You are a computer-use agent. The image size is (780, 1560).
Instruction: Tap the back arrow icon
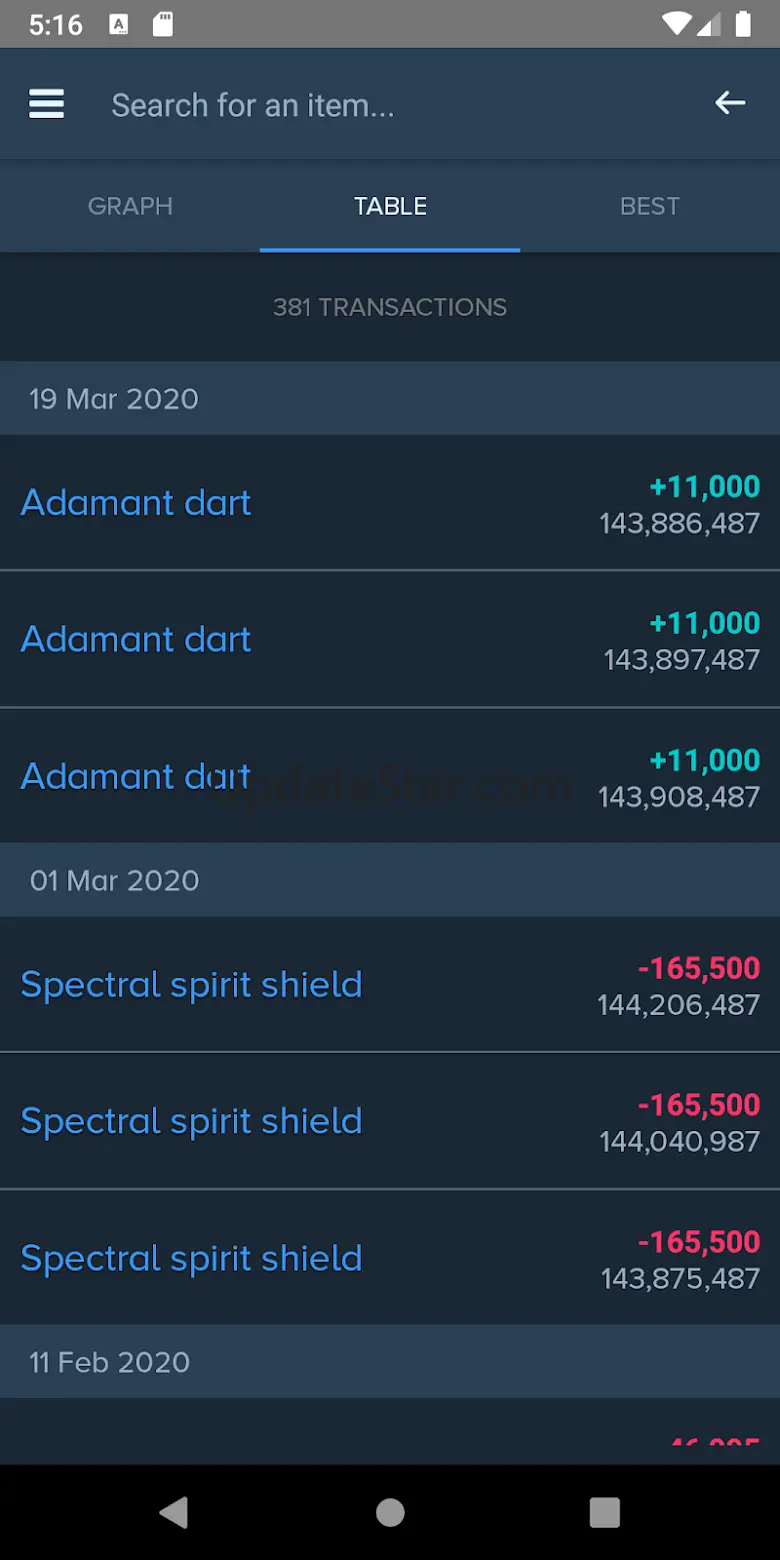pyautogui.click(x=730, y=103)
